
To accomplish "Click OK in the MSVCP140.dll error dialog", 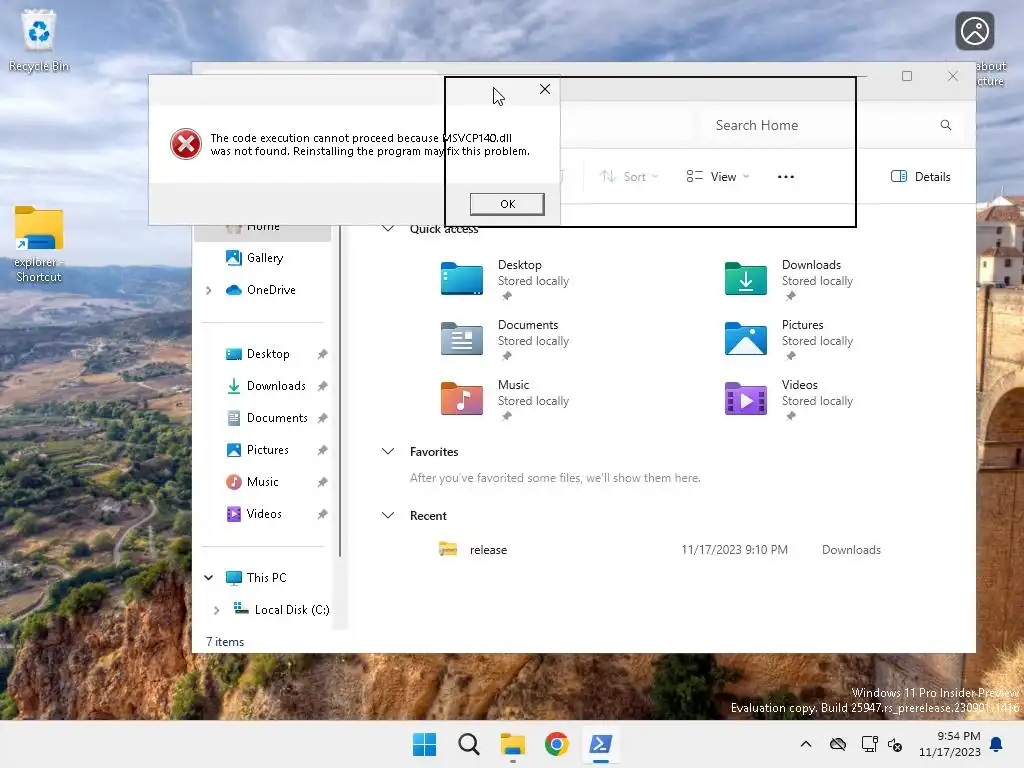I will click(507, 204).
